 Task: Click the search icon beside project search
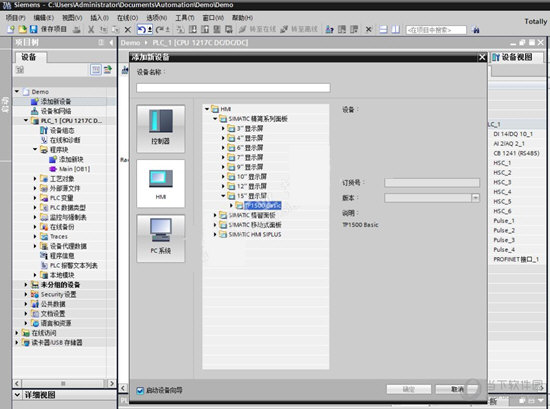pyautogui.click(x=476, y=30)
